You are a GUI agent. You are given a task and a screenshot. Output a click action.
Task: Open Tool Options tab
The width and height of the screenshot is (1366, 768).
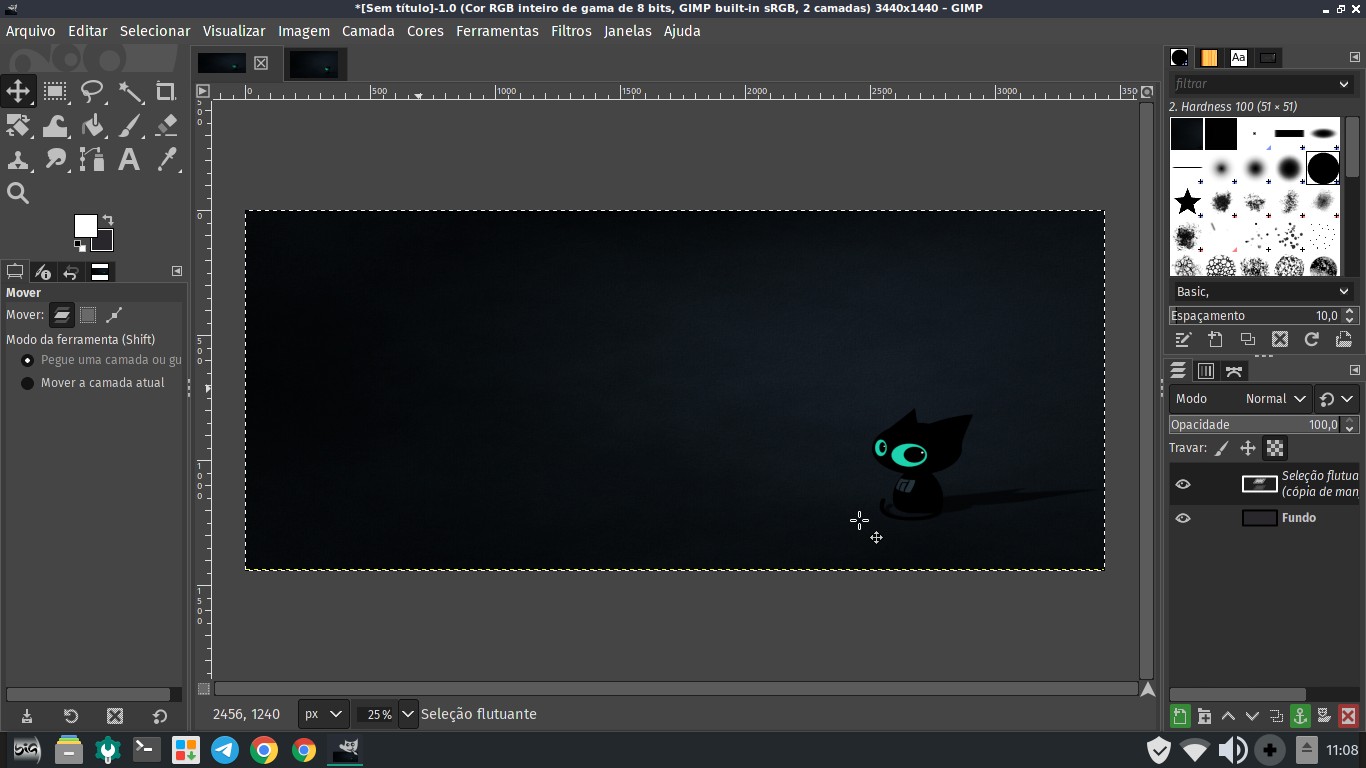pos(15,272)
